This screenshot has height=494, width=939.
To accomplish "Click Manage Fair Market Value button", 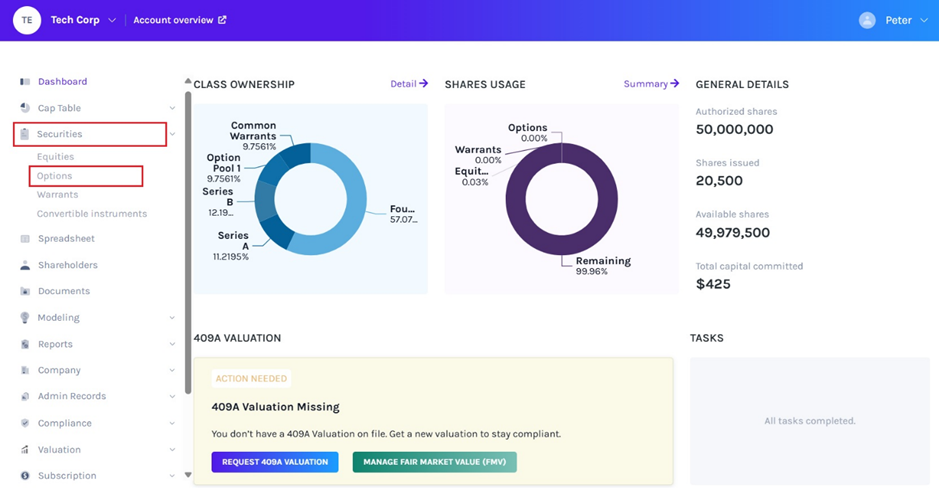I will click(x=434, y=462).
